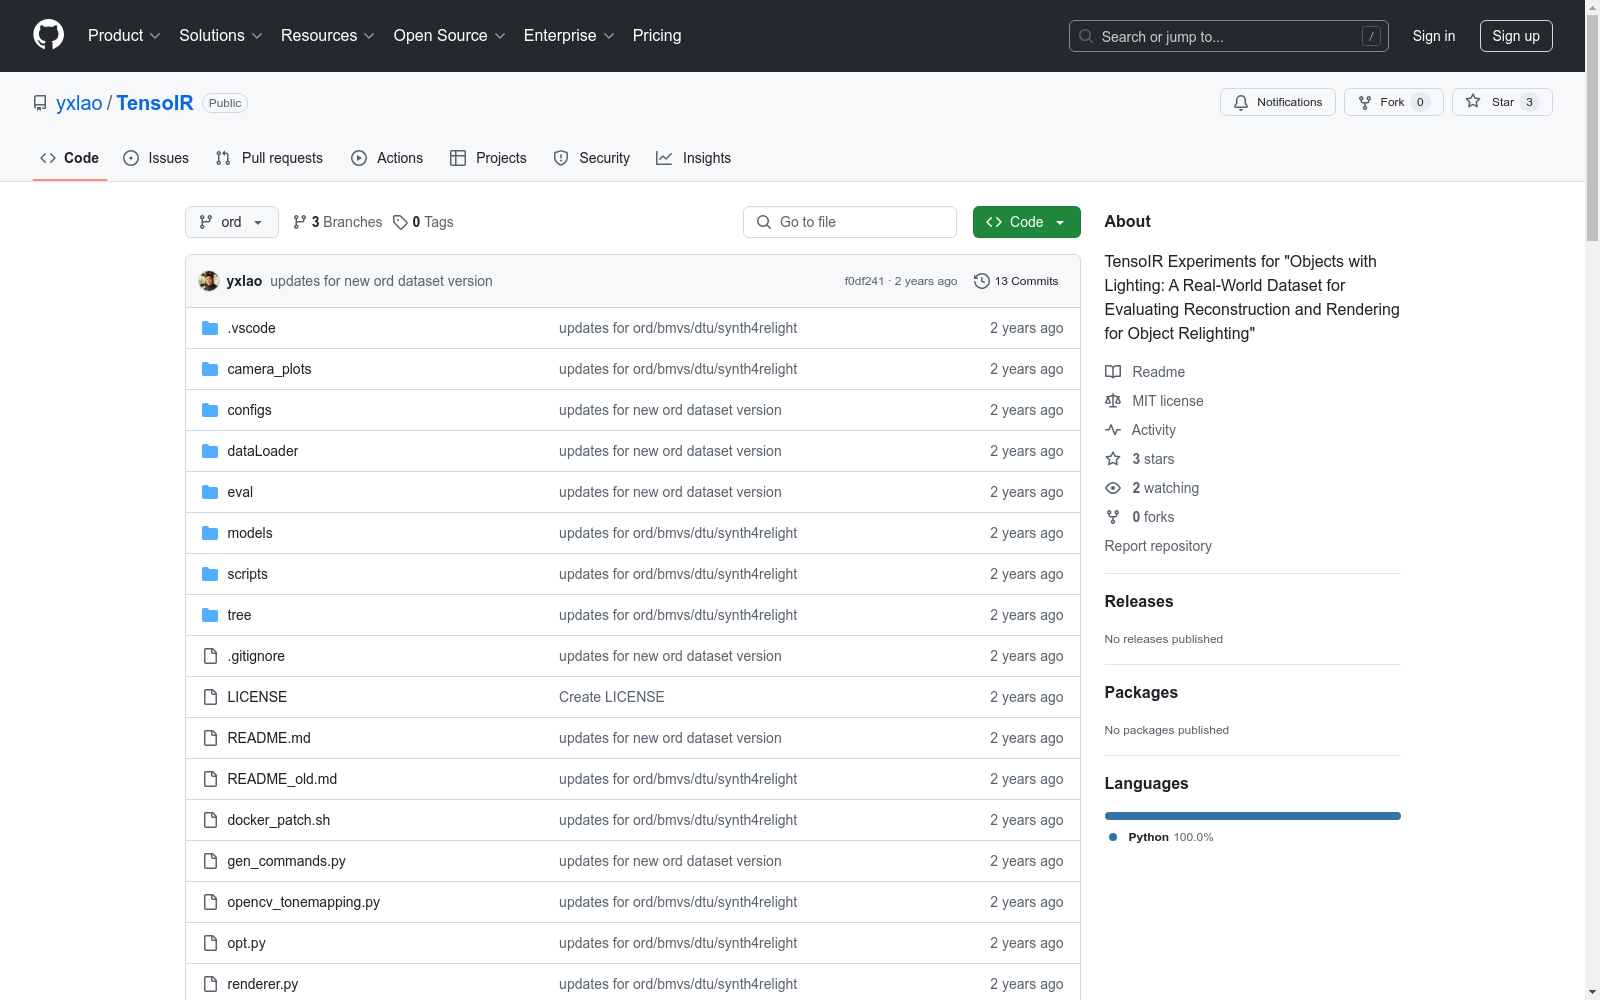Click the commits history clock icon
This screenshot has width=1600, height=1000.
point(982,281)
